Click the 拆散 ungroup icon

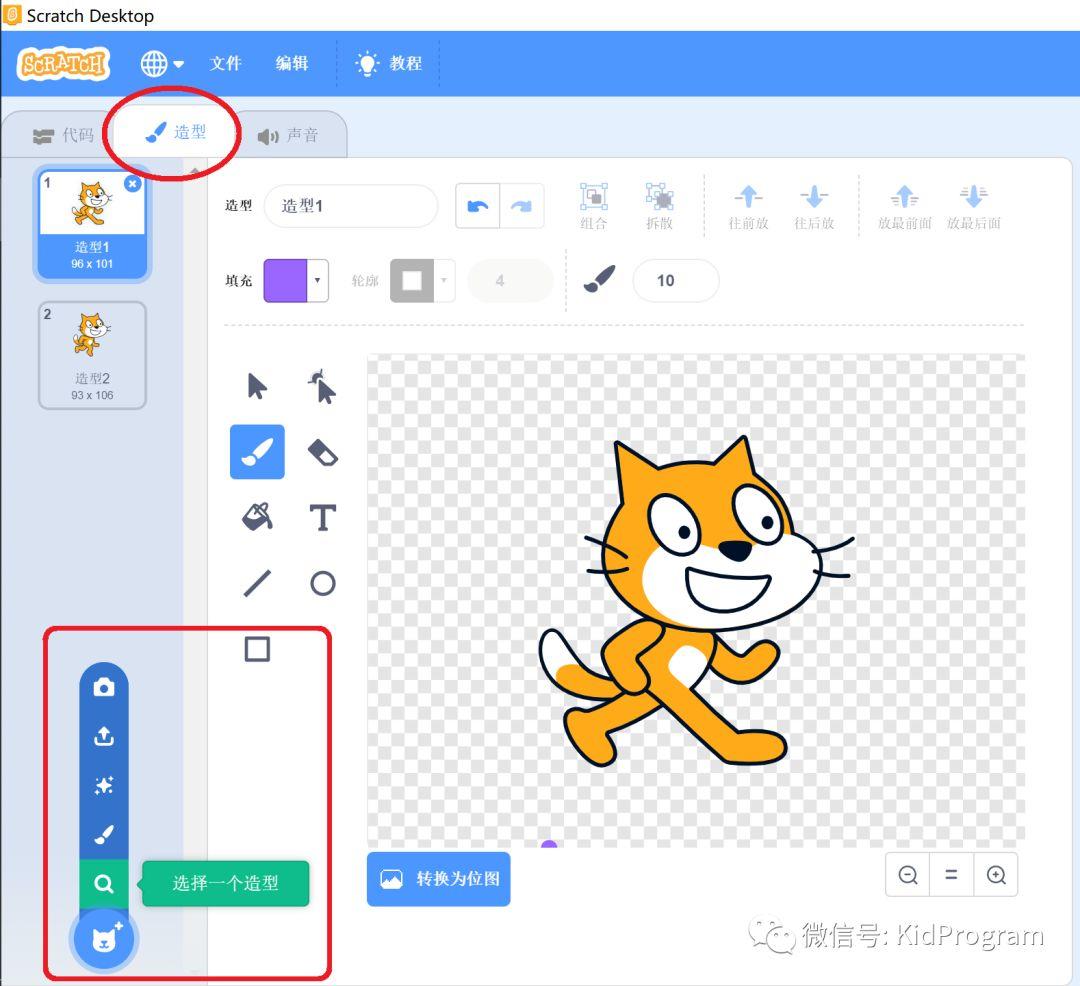click(x=659, y=206)
